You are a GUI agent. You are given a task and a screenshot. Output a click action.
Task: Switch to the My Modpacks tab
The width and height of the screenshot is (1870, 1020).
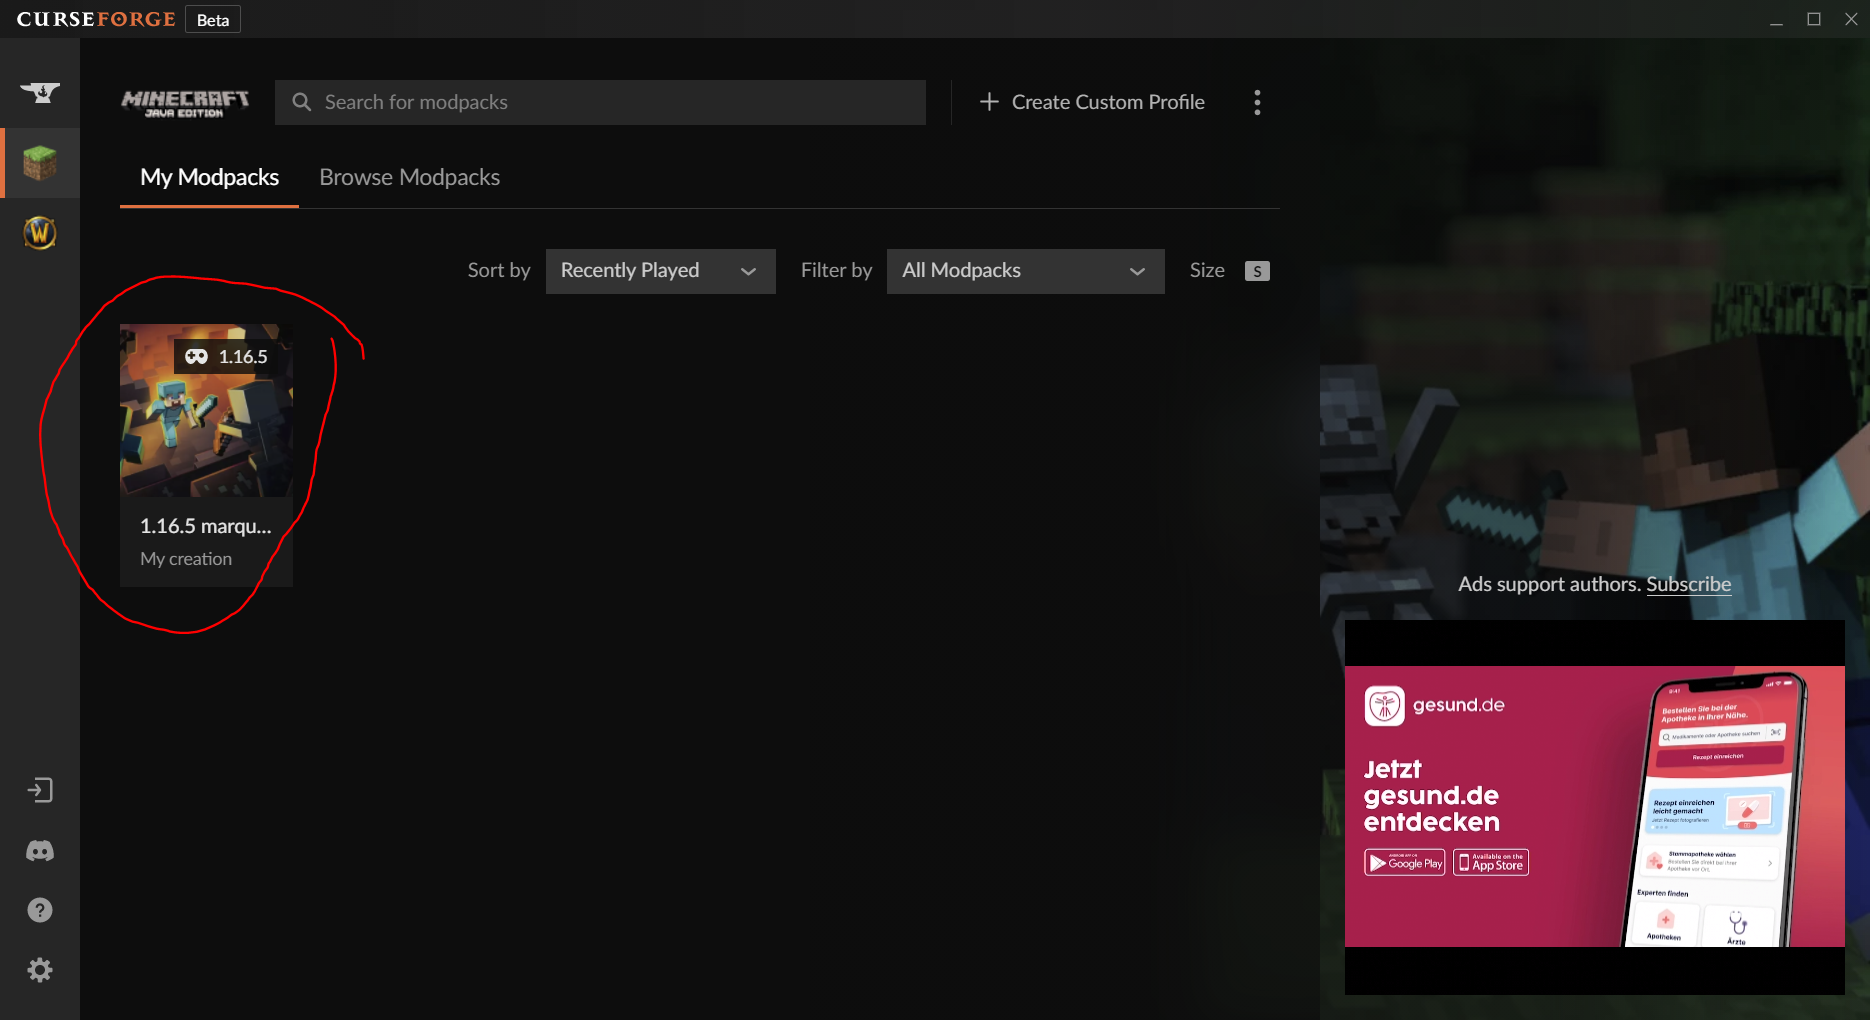point(209,177)
